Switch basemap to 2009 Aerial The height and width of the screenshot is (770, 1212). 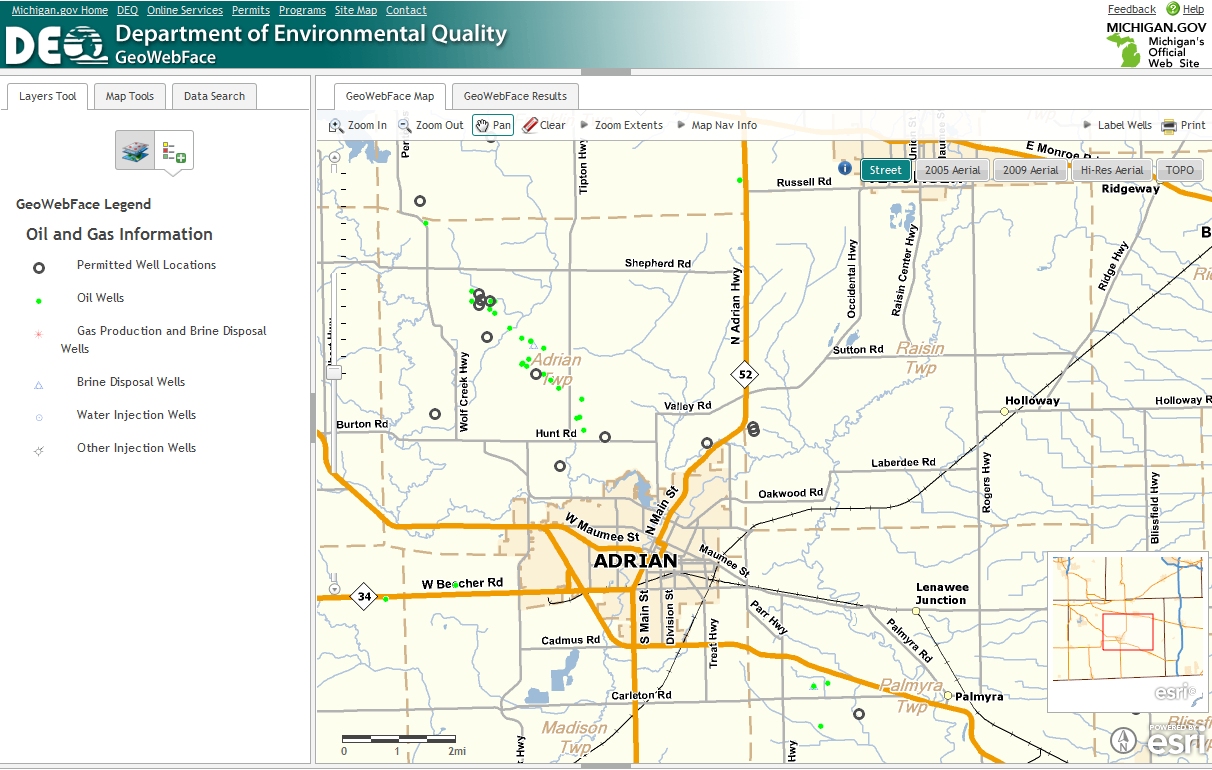pos(1030,170)
